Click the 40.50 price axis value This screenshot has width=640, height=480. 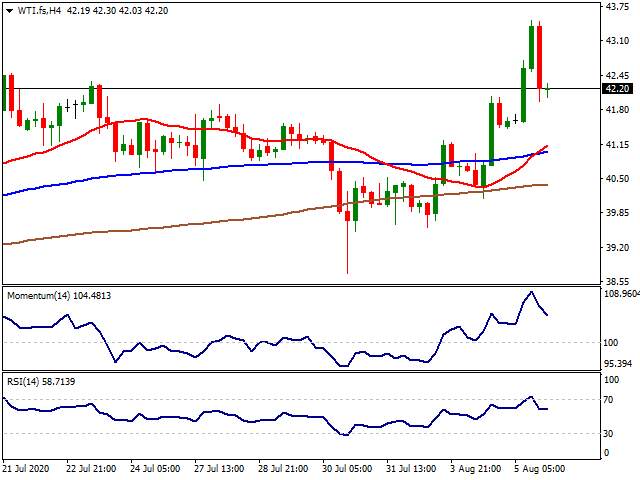tap(617, 179)
